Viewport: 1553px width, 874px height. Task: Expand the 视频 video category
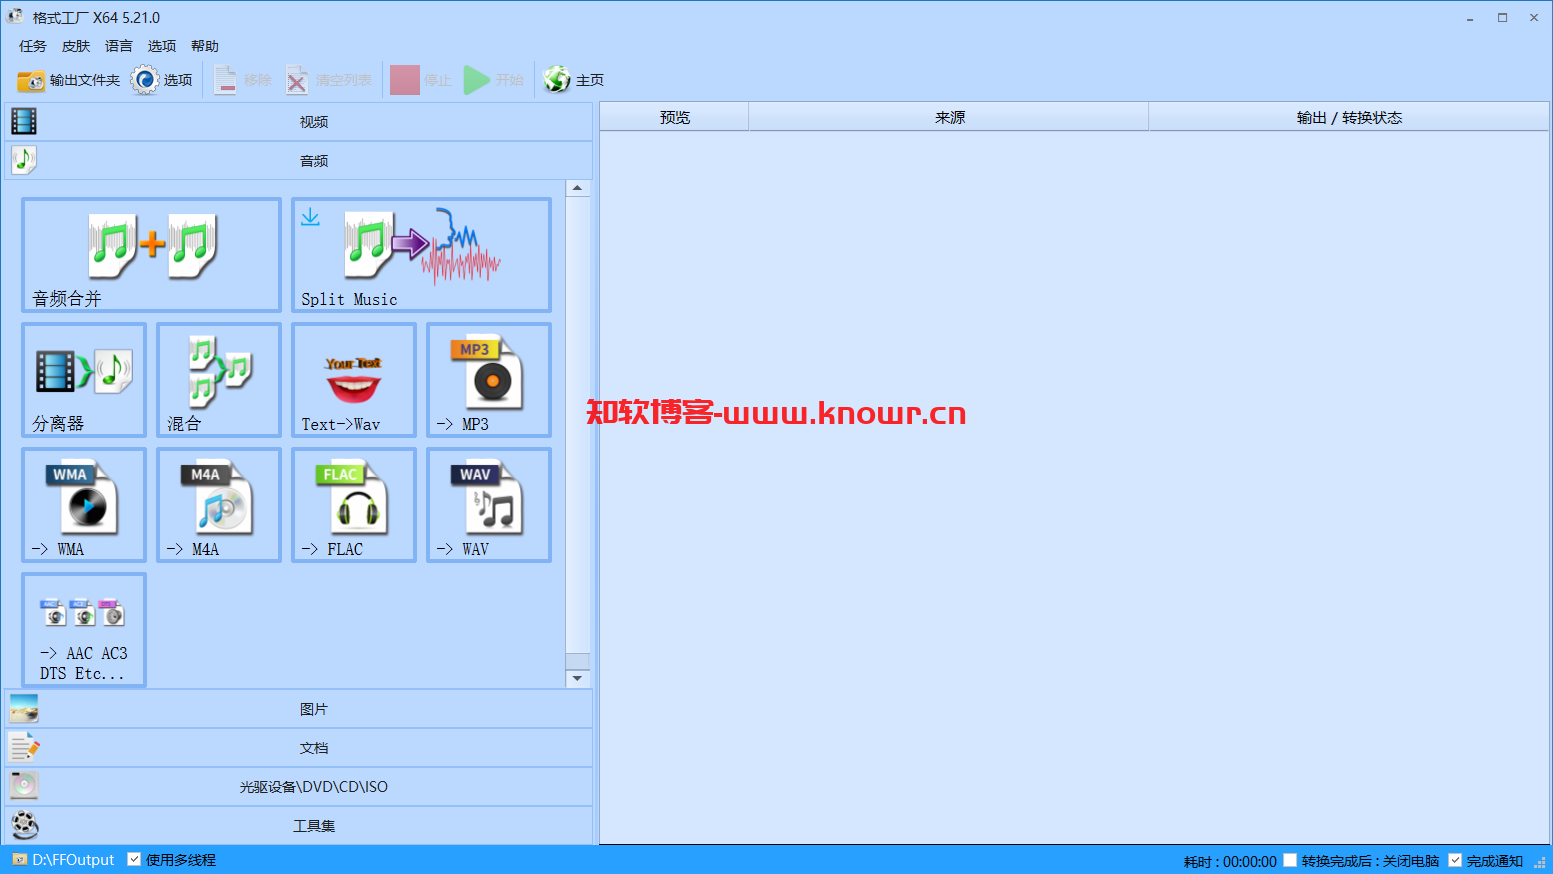(299, 122)
